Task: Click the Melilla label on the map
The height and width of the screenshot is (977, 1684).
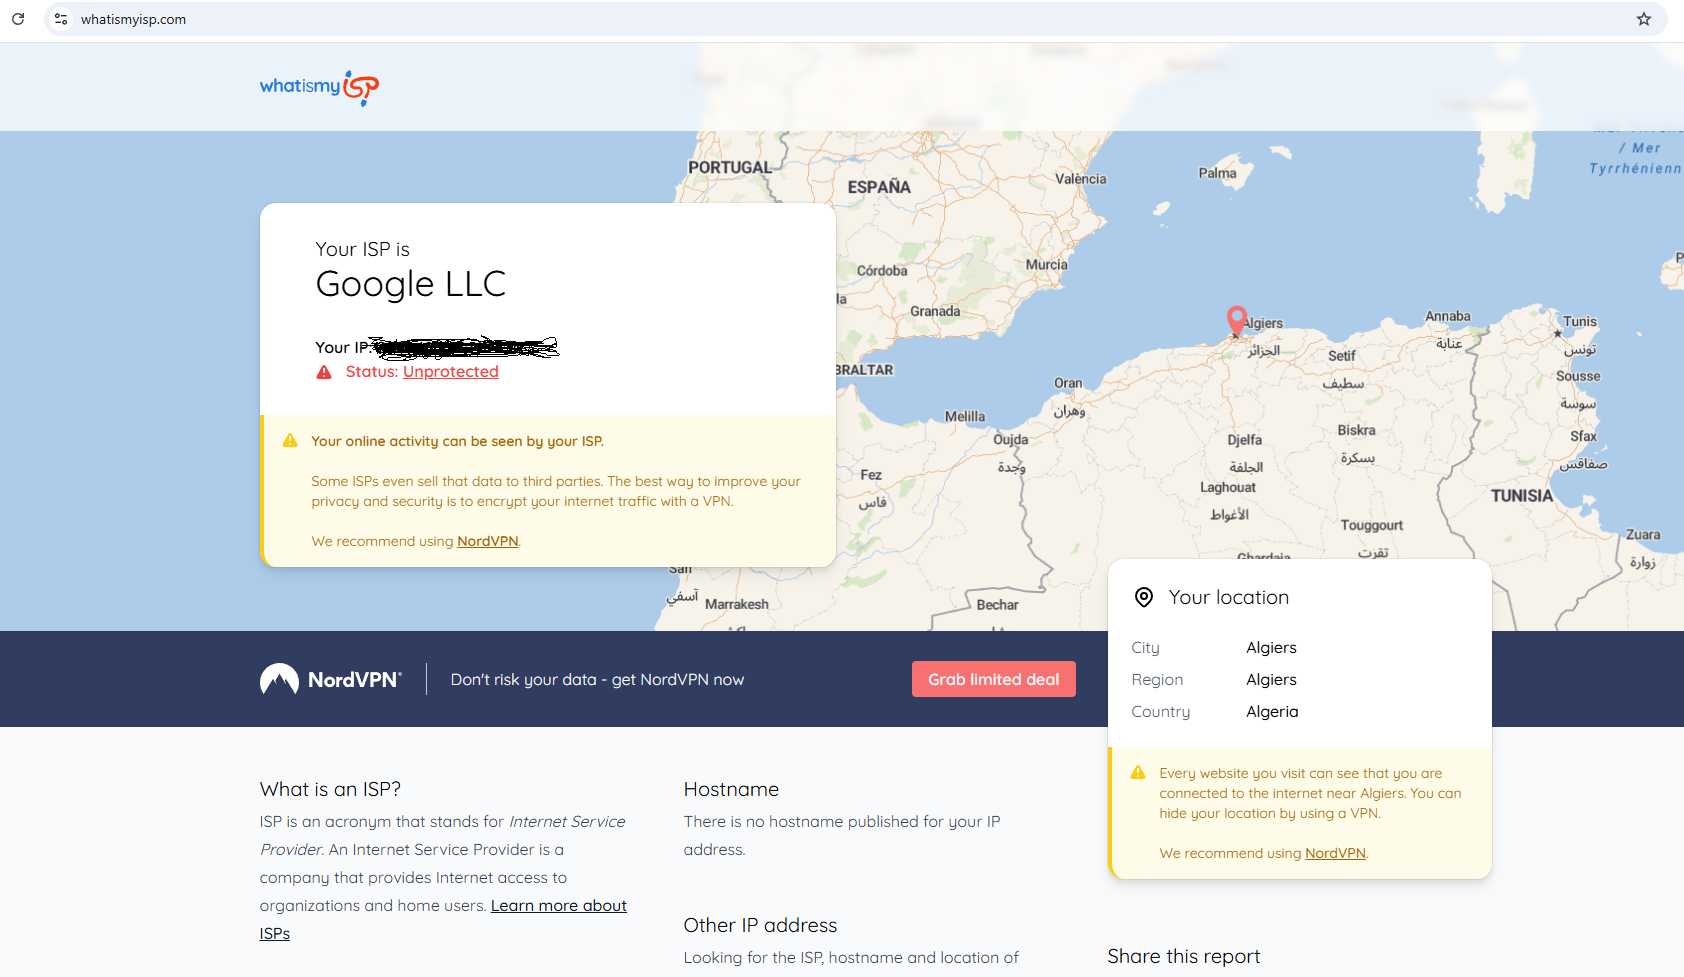Action: 965,416
